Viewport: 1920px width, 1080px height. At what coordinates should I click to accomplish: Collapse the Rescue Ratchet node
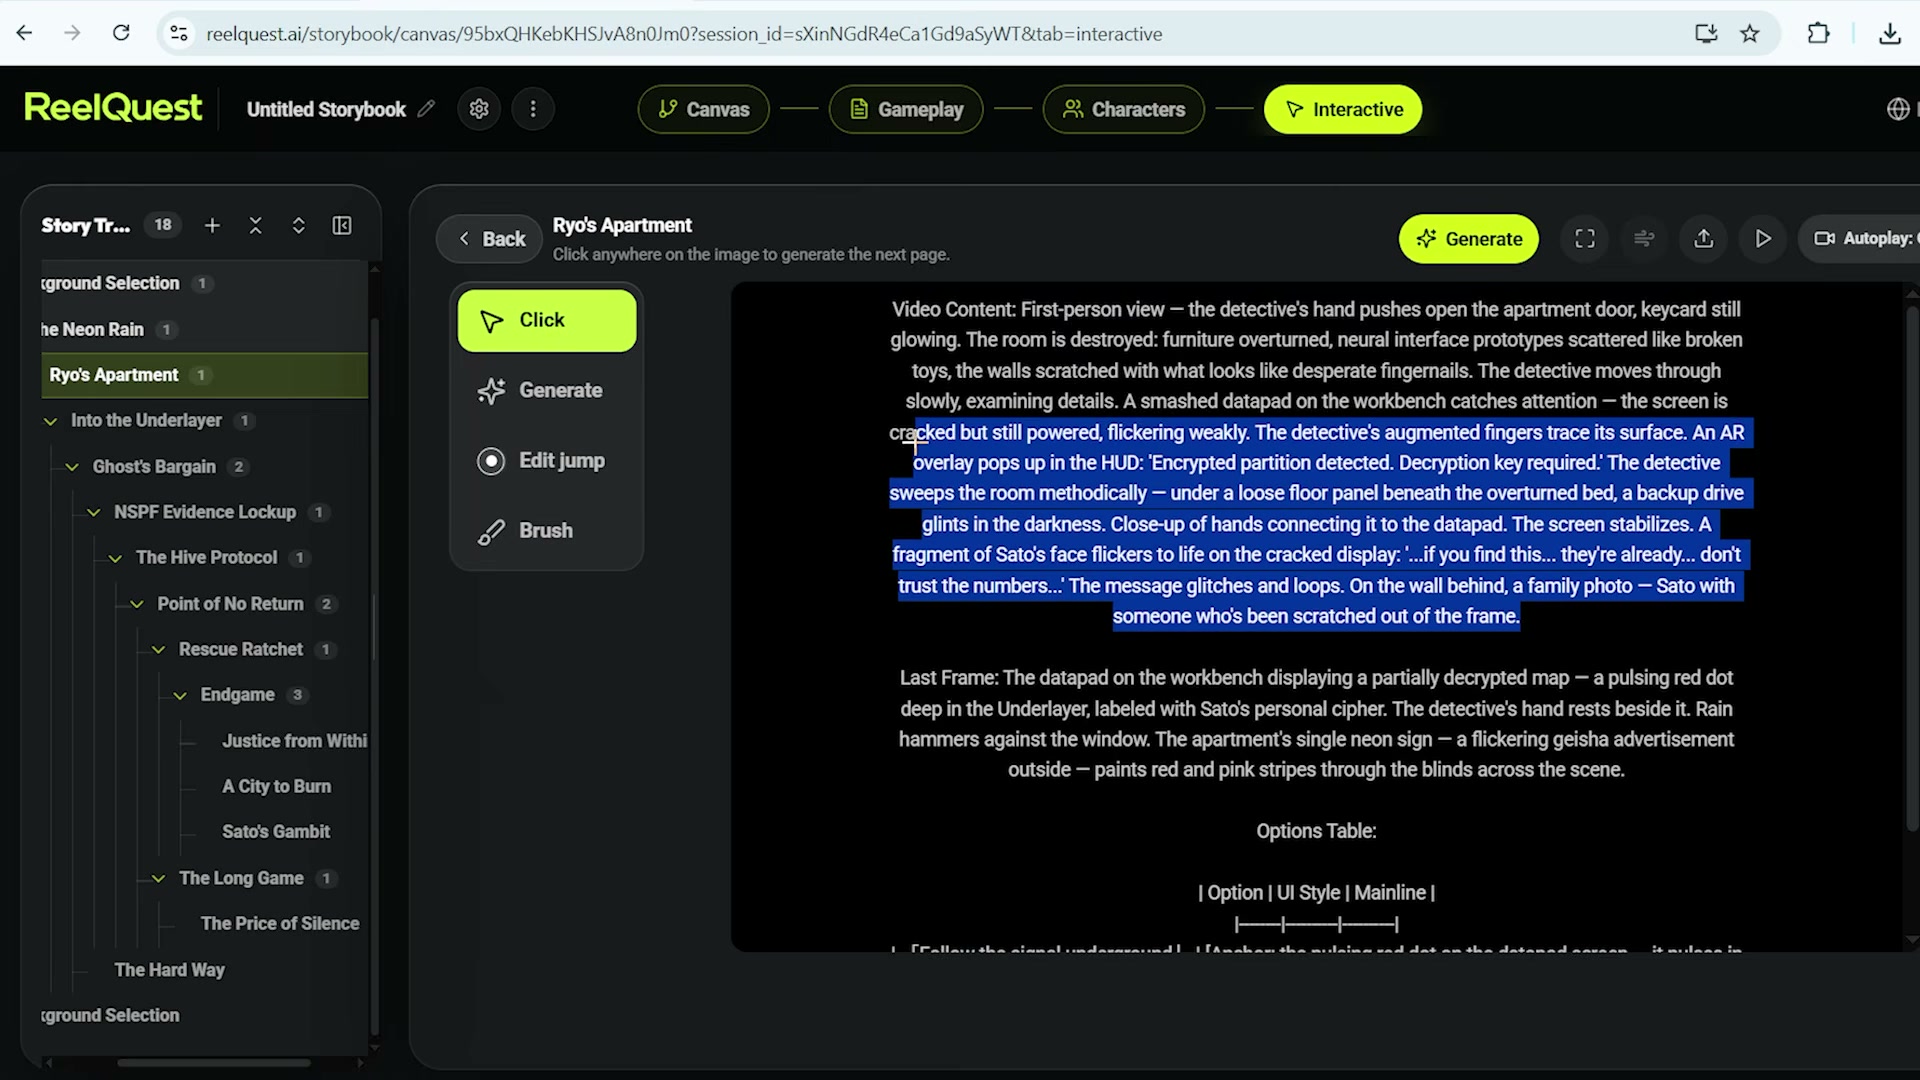tap(158, 650)
